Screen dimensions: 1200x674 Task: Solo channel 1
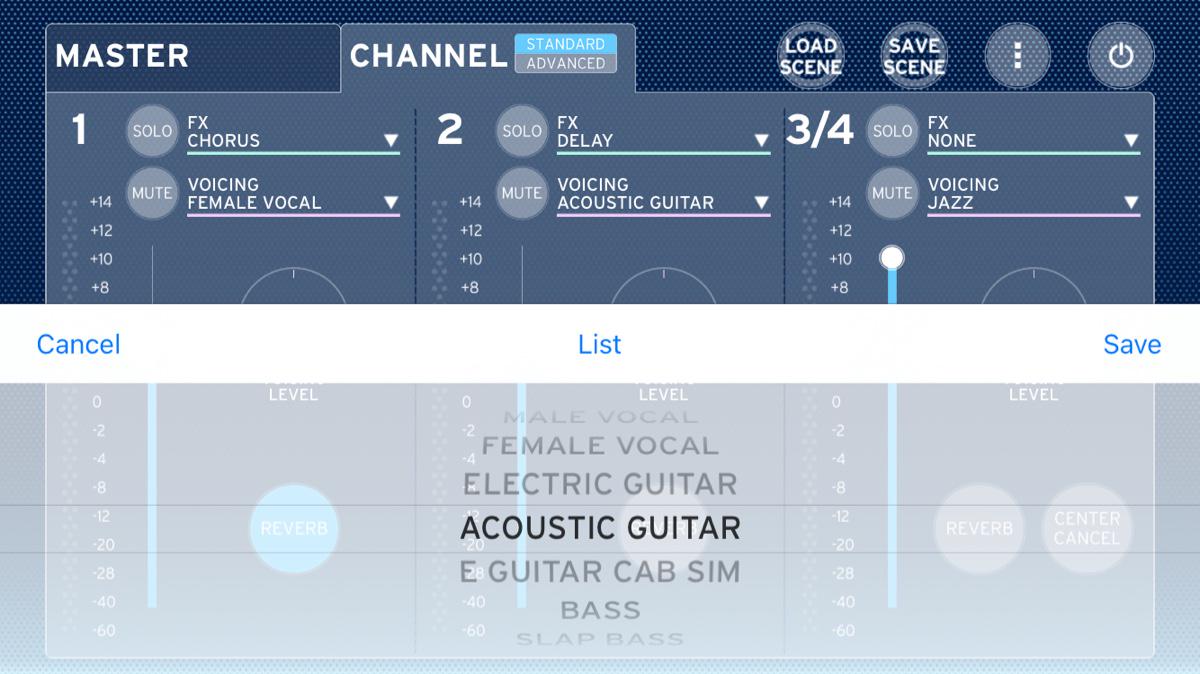coord(152,131)
